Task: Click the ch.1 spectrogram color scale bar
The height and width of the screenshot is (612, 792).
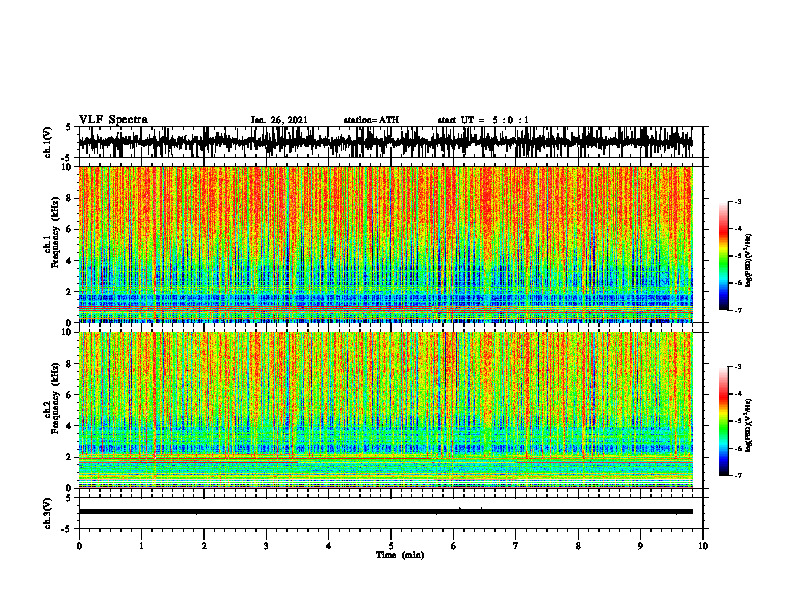Action: [x=723, y=255]
